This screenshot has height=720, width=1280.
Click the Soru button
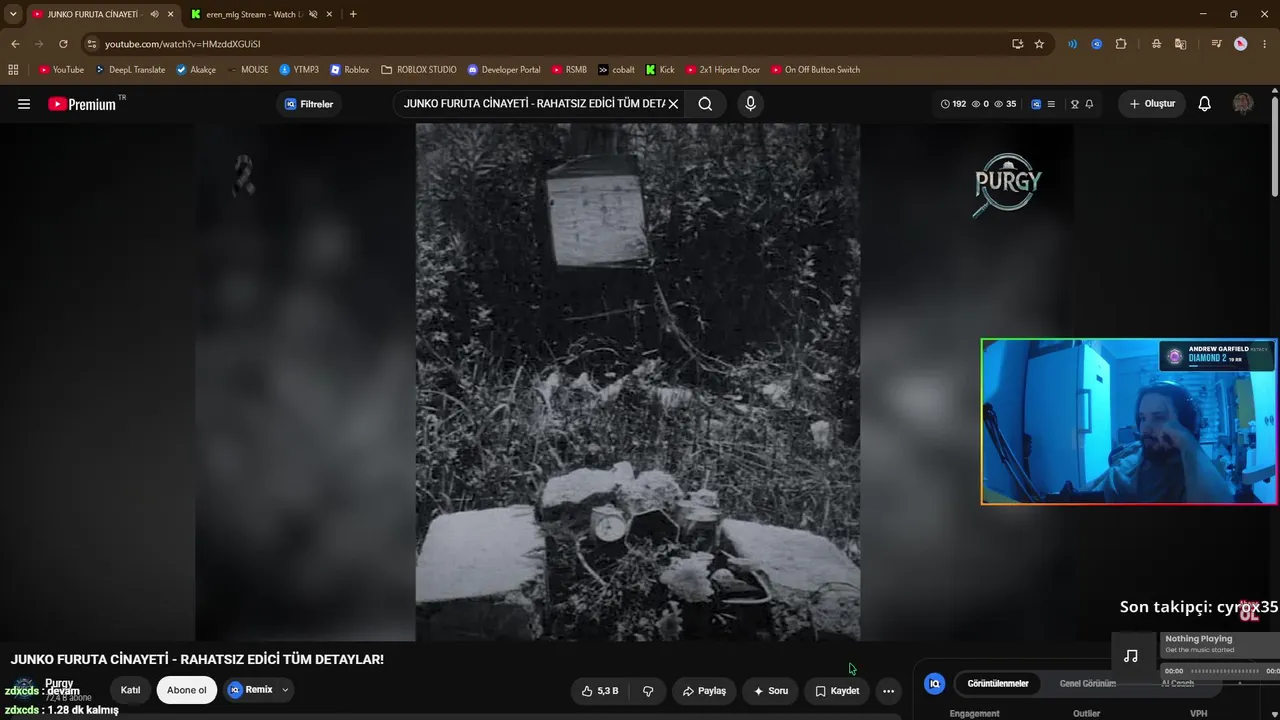pyautogui.click(x=770, y=691)
